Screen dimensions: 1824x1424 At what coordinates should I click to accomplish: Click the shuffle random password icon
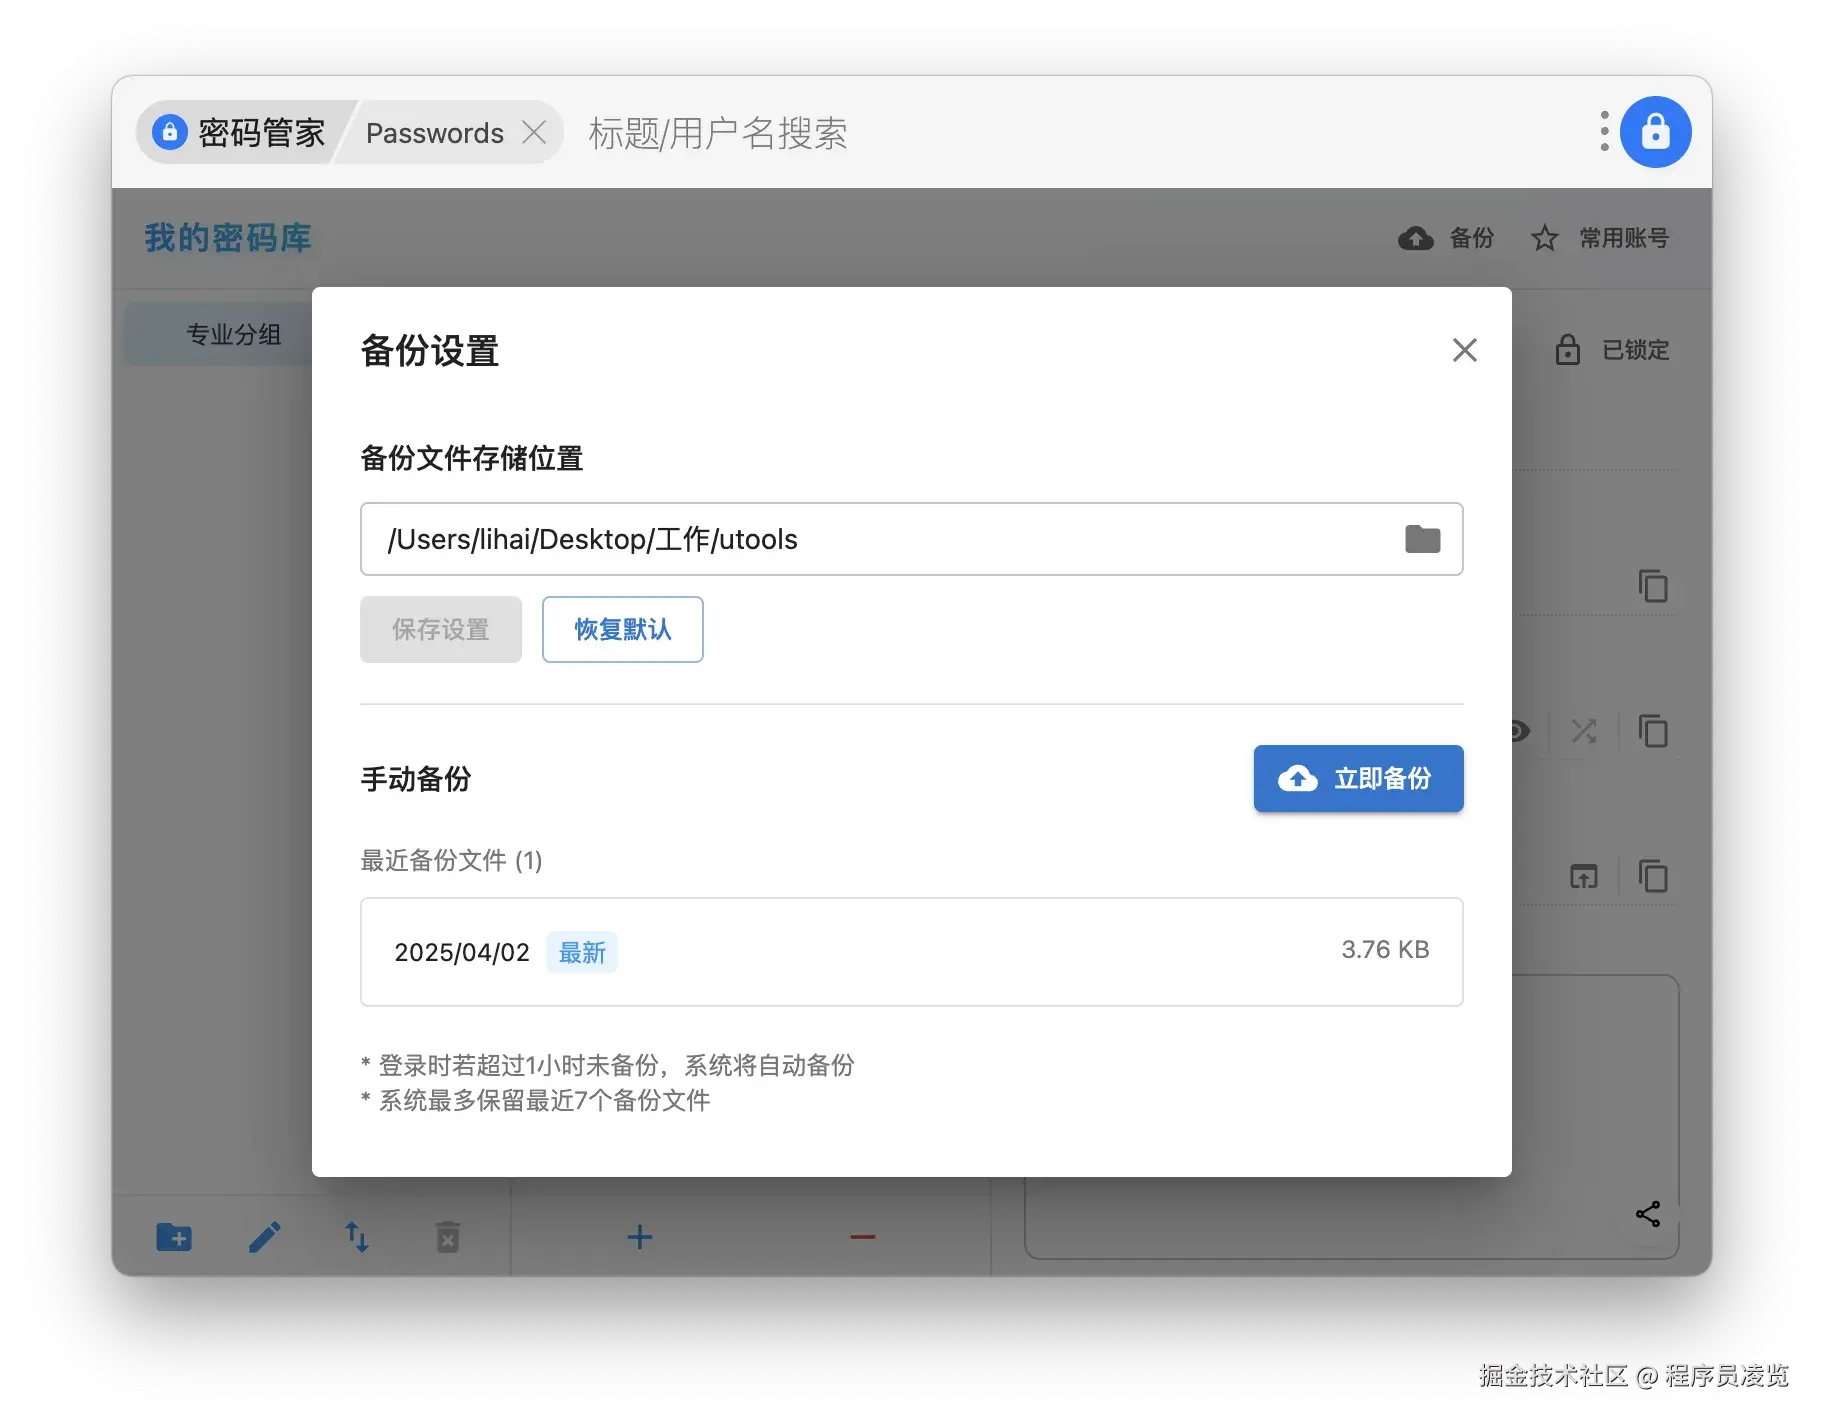click(1583, 731)
